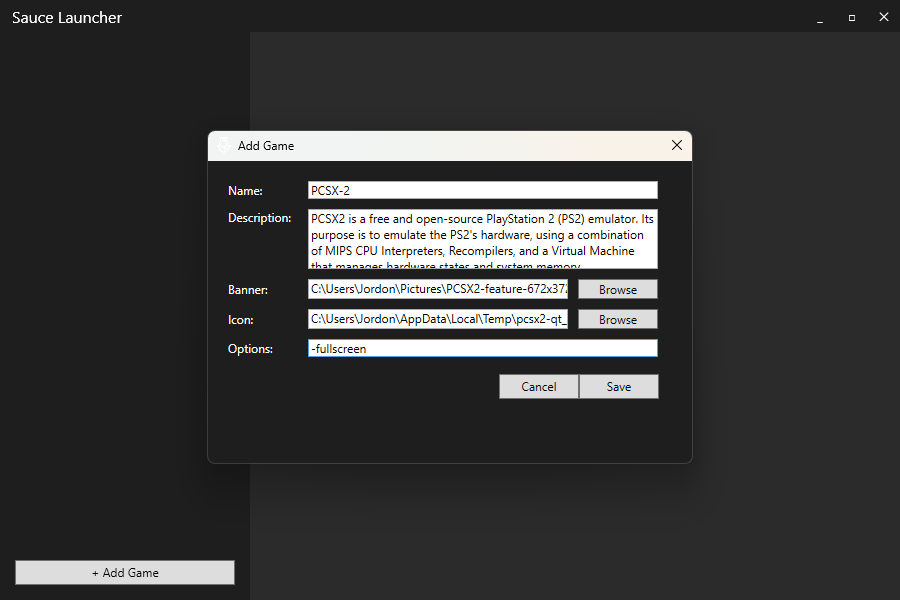Screen dimensions: 900x600
Task: Maximize the Sauce Launcher window
Action: 852,18
